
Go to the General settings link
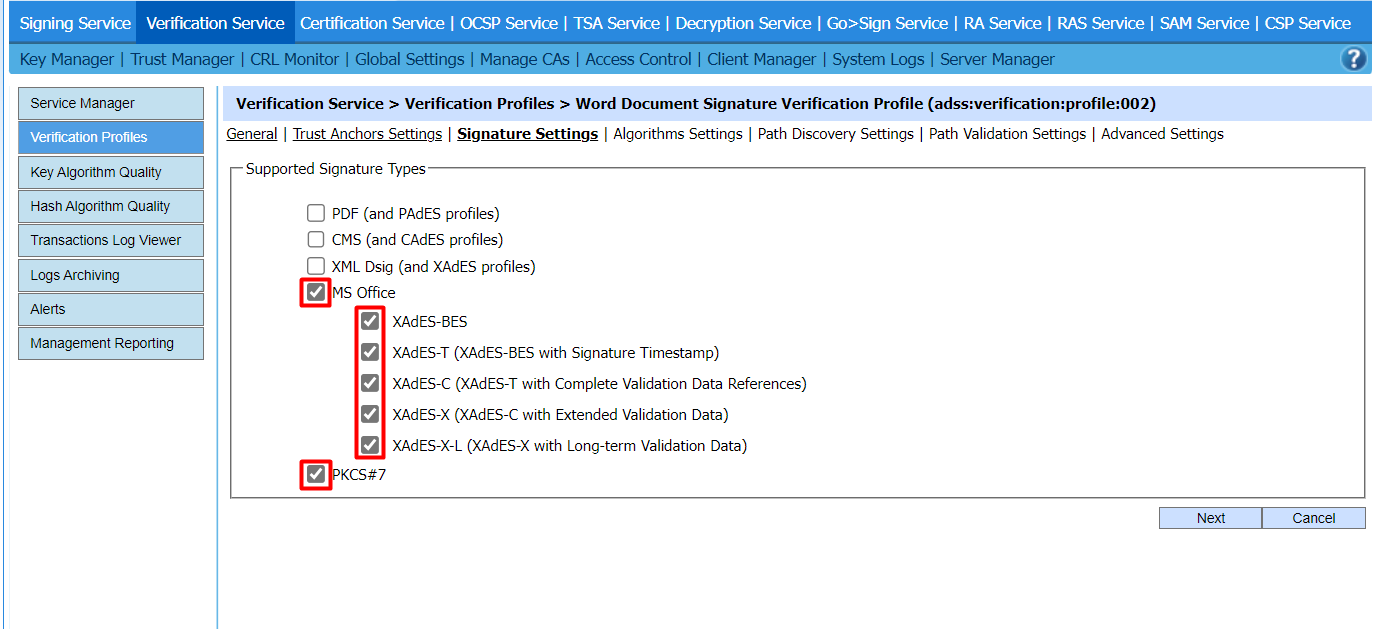pos(251,134)
